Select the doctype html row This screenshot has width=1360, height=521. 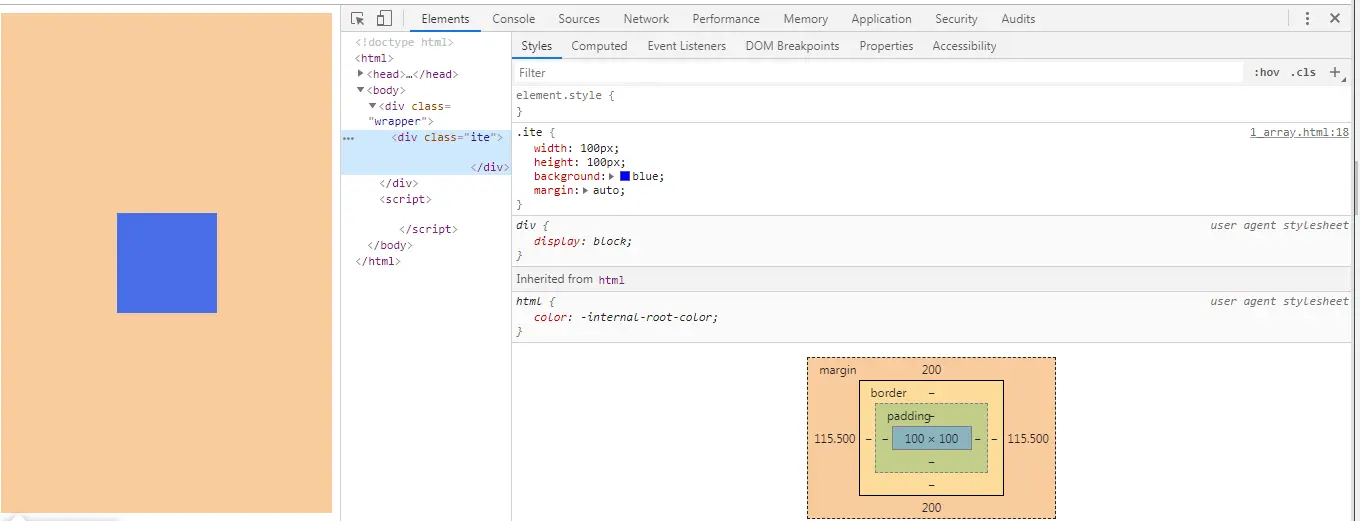click(405, 42)
